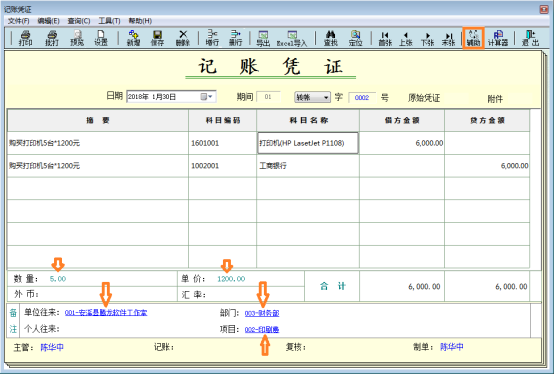The height and width of the screenshot is (375, 555).
Task: Go to next voucher with 下张
Action: pos(427,38)
